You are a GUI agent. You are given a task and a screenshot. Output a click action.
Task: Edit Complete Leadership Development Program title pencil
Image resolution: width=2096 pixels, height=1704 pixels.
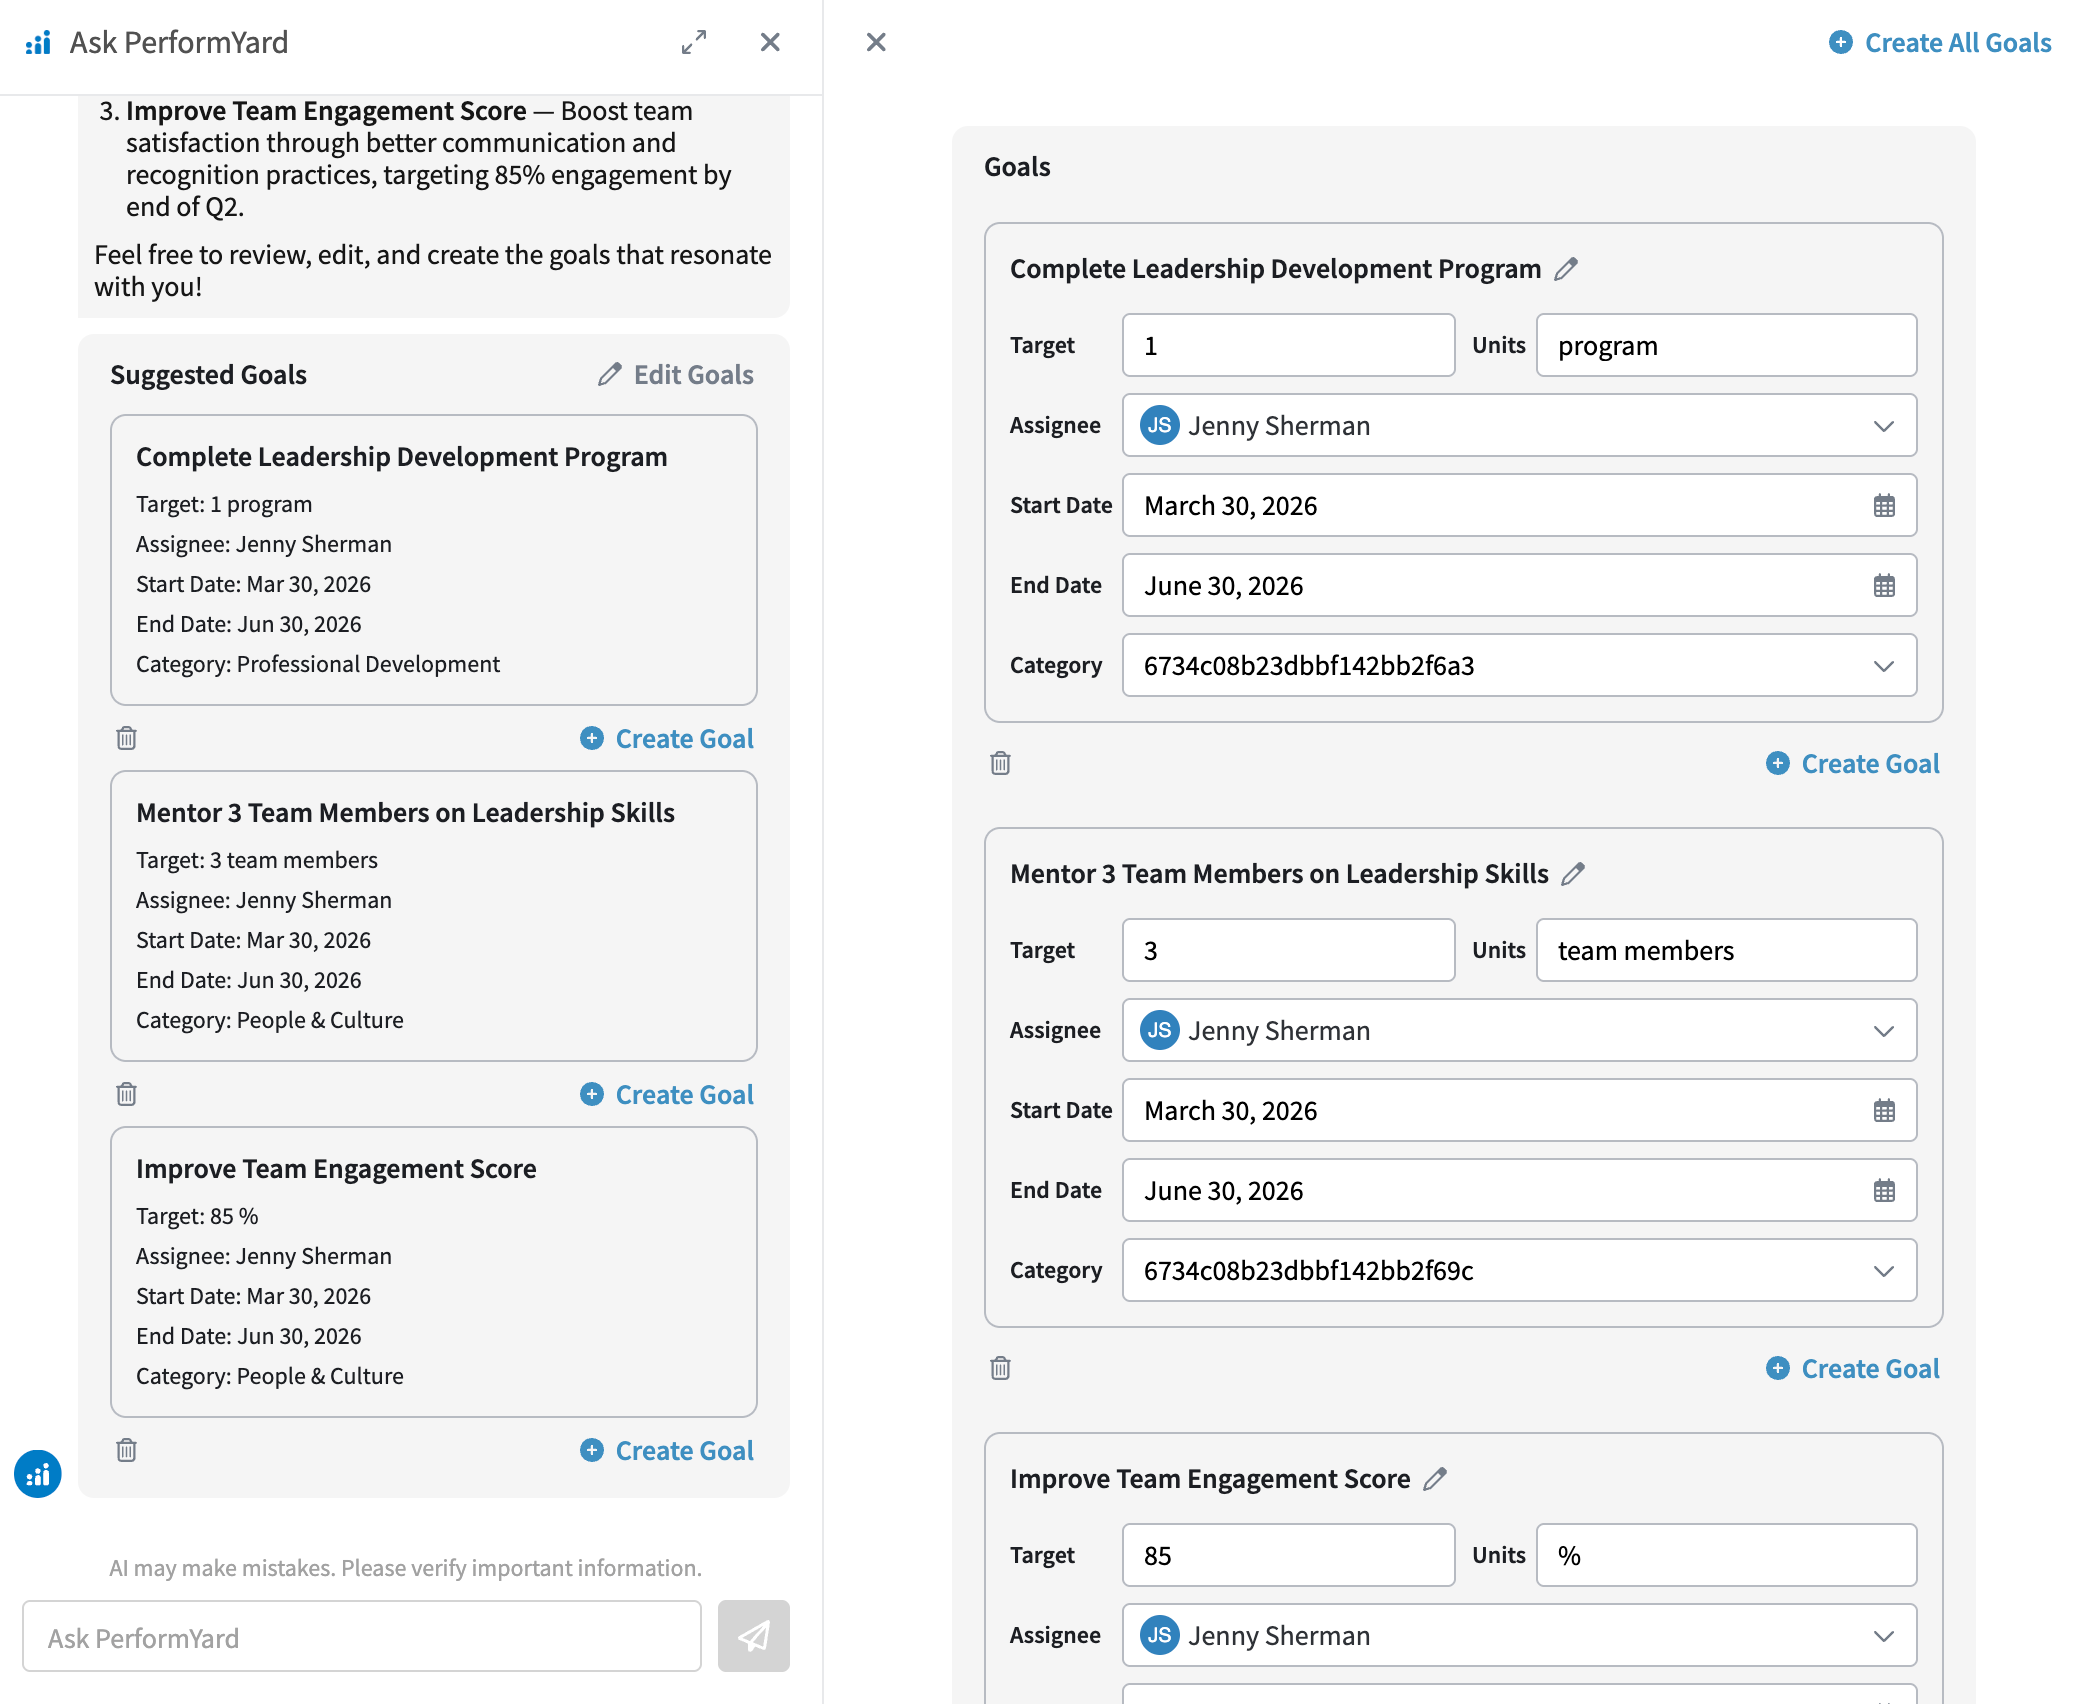click(1566, 269)
